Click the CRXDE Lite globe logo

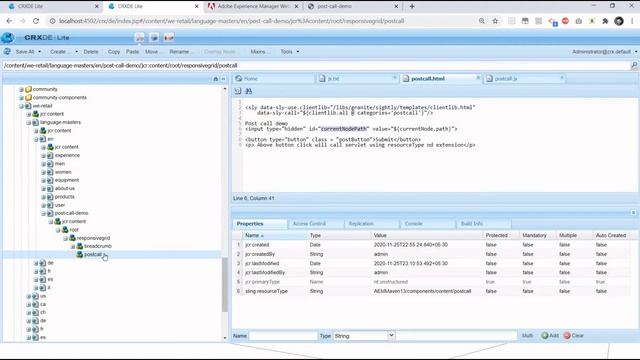coord(7,38)
